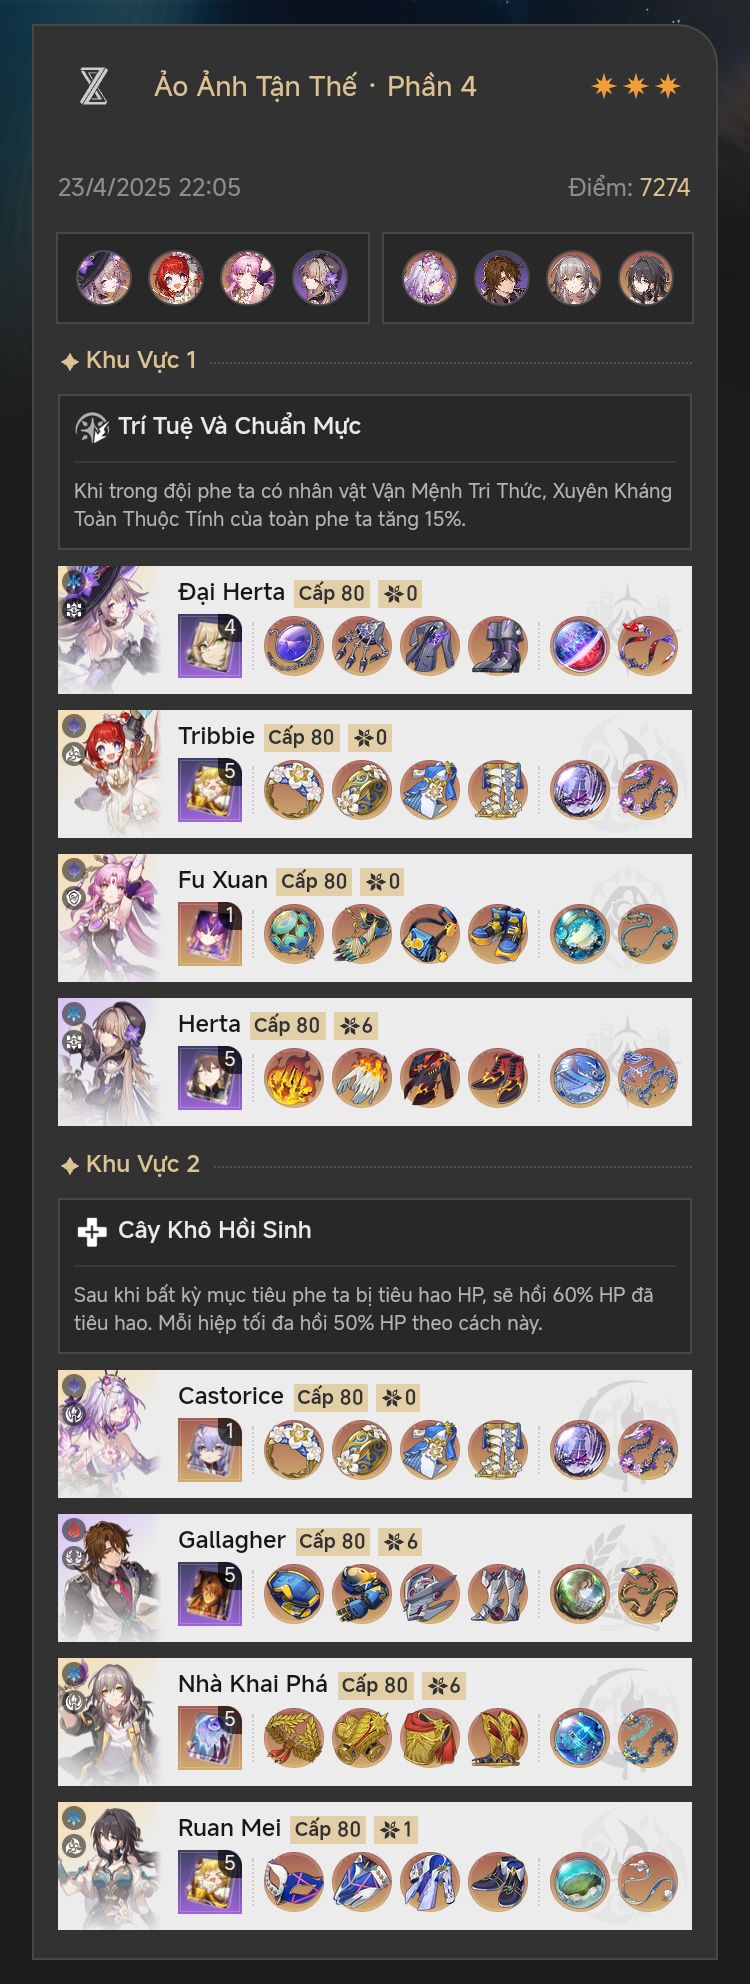Image resolution: width=750 pixels, height=1984 pixels.
Task: Open Fu Xuan's head relic icon
Action: click(x=294, y=934)
